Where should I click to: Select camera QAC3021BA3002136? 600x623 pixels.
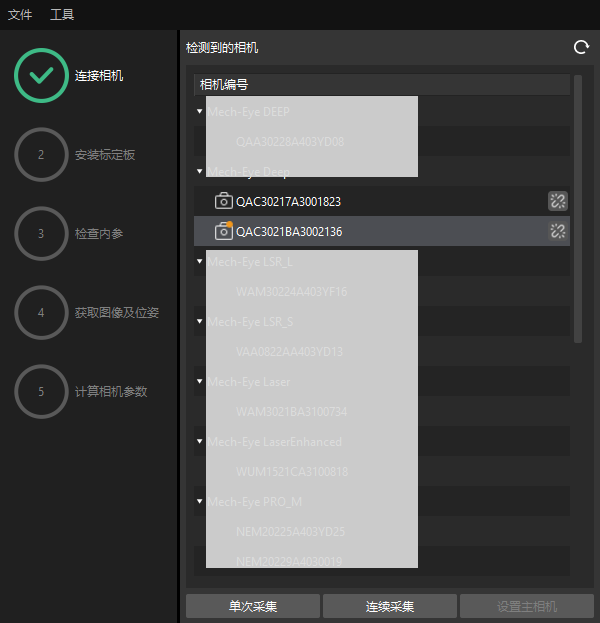point(382,231)
